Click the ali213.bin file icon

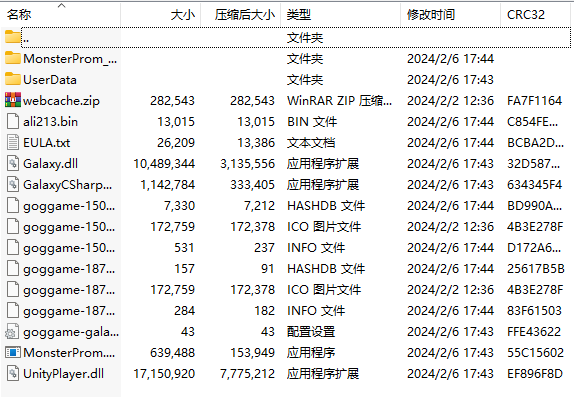pos(12,121)
